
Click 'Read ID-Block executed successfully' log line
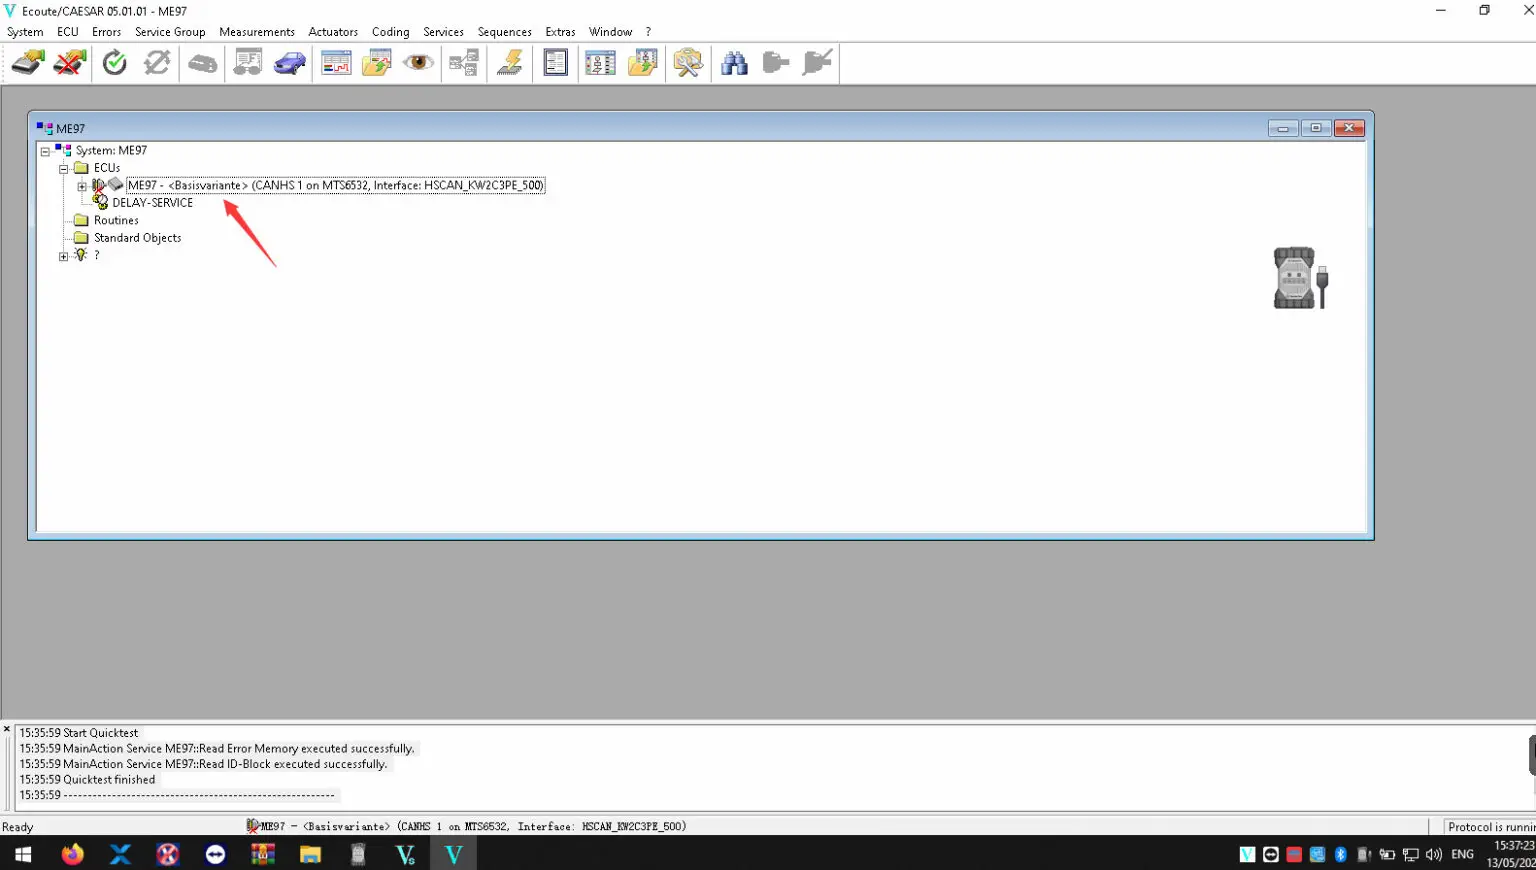point(203,764)
